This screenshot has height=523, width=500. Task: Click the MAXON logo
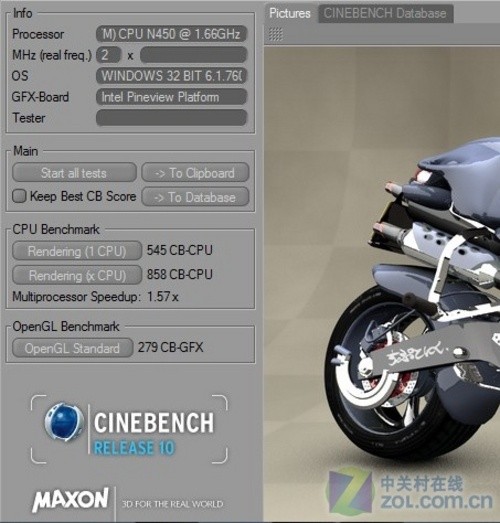coord(70,499)
